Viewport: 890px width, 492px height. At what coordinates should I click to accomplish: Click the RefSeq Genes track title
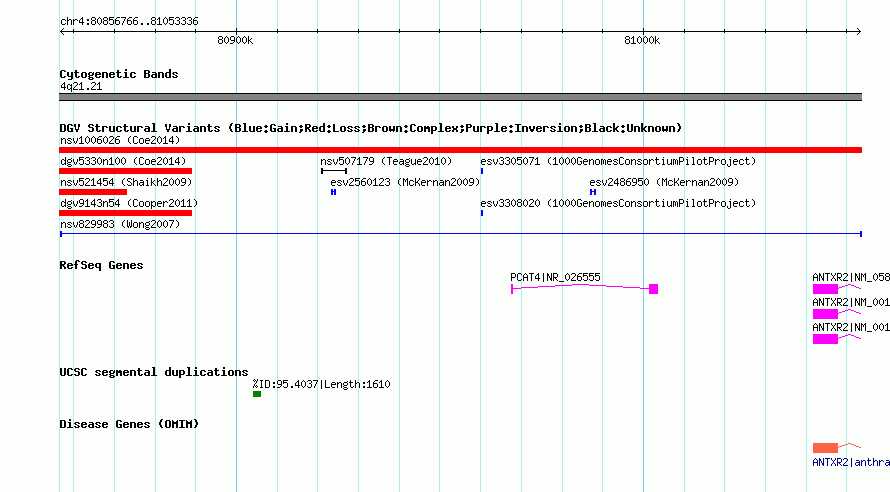(101, 265)
